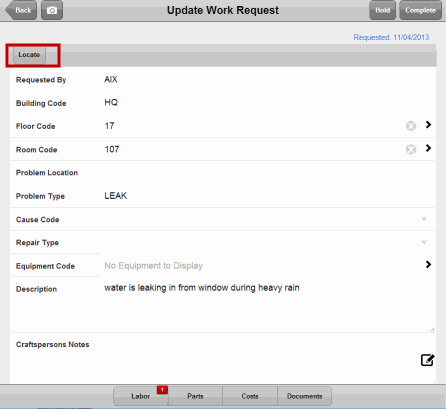
Task: Switch to the Parts tab
Action: (x=195, y=396)
